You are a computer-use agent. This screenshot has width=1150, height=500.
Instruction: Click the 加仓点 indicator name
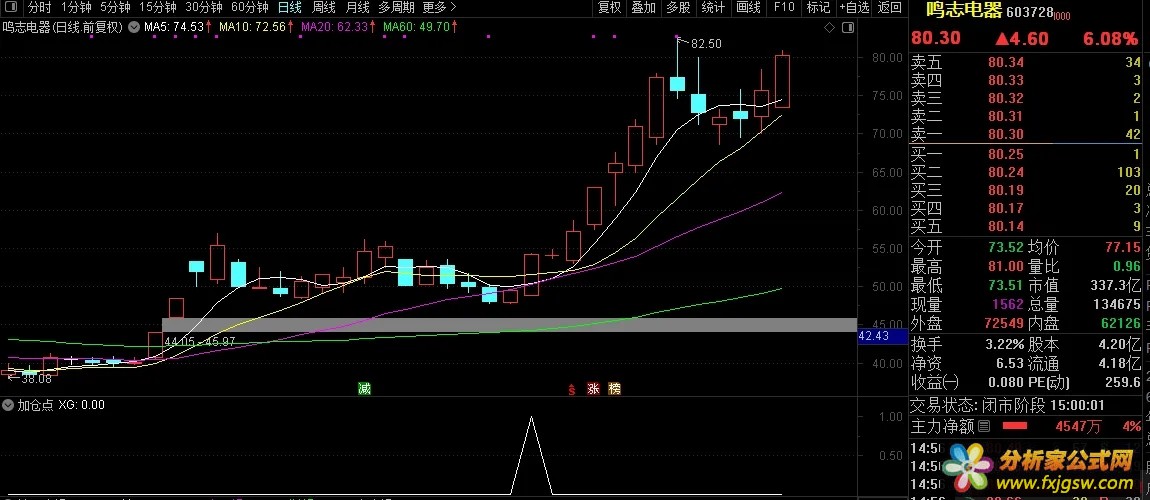35,405
